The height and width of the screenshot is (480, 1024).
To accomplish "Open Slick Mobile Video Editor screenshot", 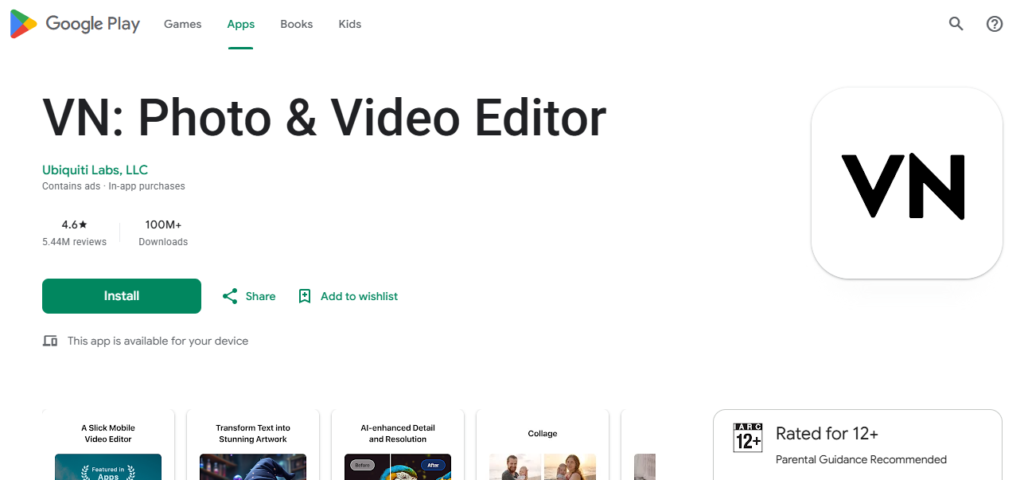I will coord(108,445).
